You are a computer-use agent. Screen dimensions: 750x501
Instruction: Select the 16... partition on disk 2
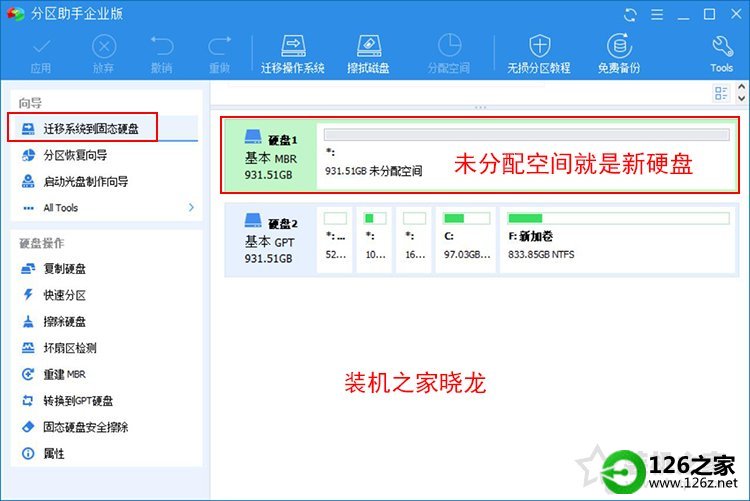click(x=414, y=239)
